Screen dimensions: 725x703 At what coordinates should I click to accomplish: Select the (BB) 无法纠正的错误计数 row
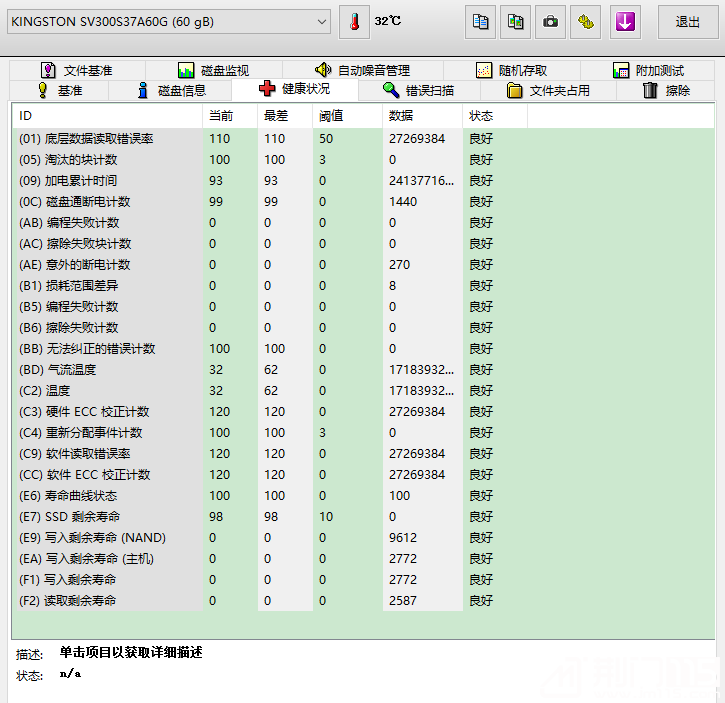click(363, 349)
